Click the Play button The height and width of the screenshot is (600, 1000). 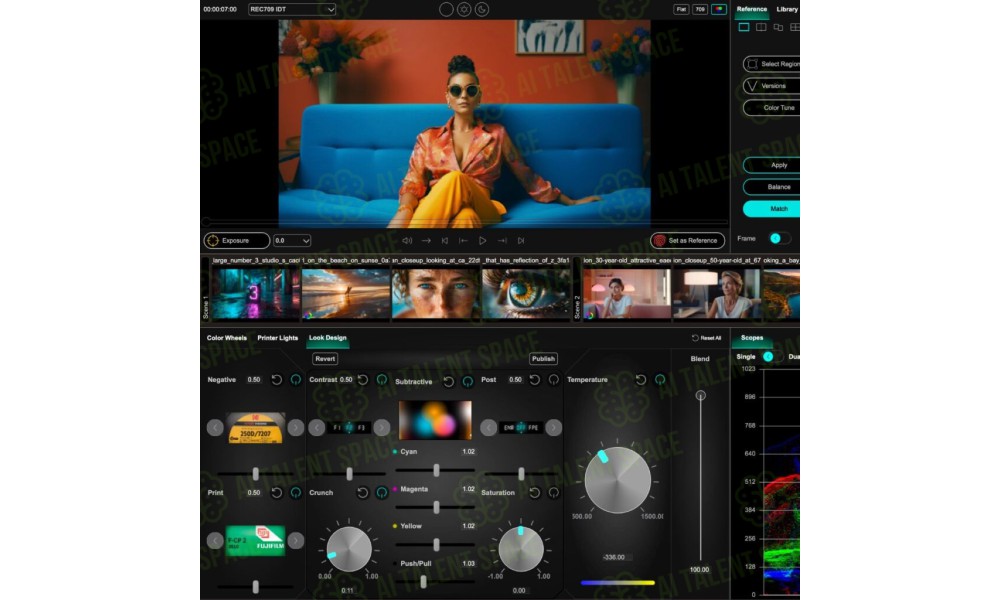tap(483, 240)
